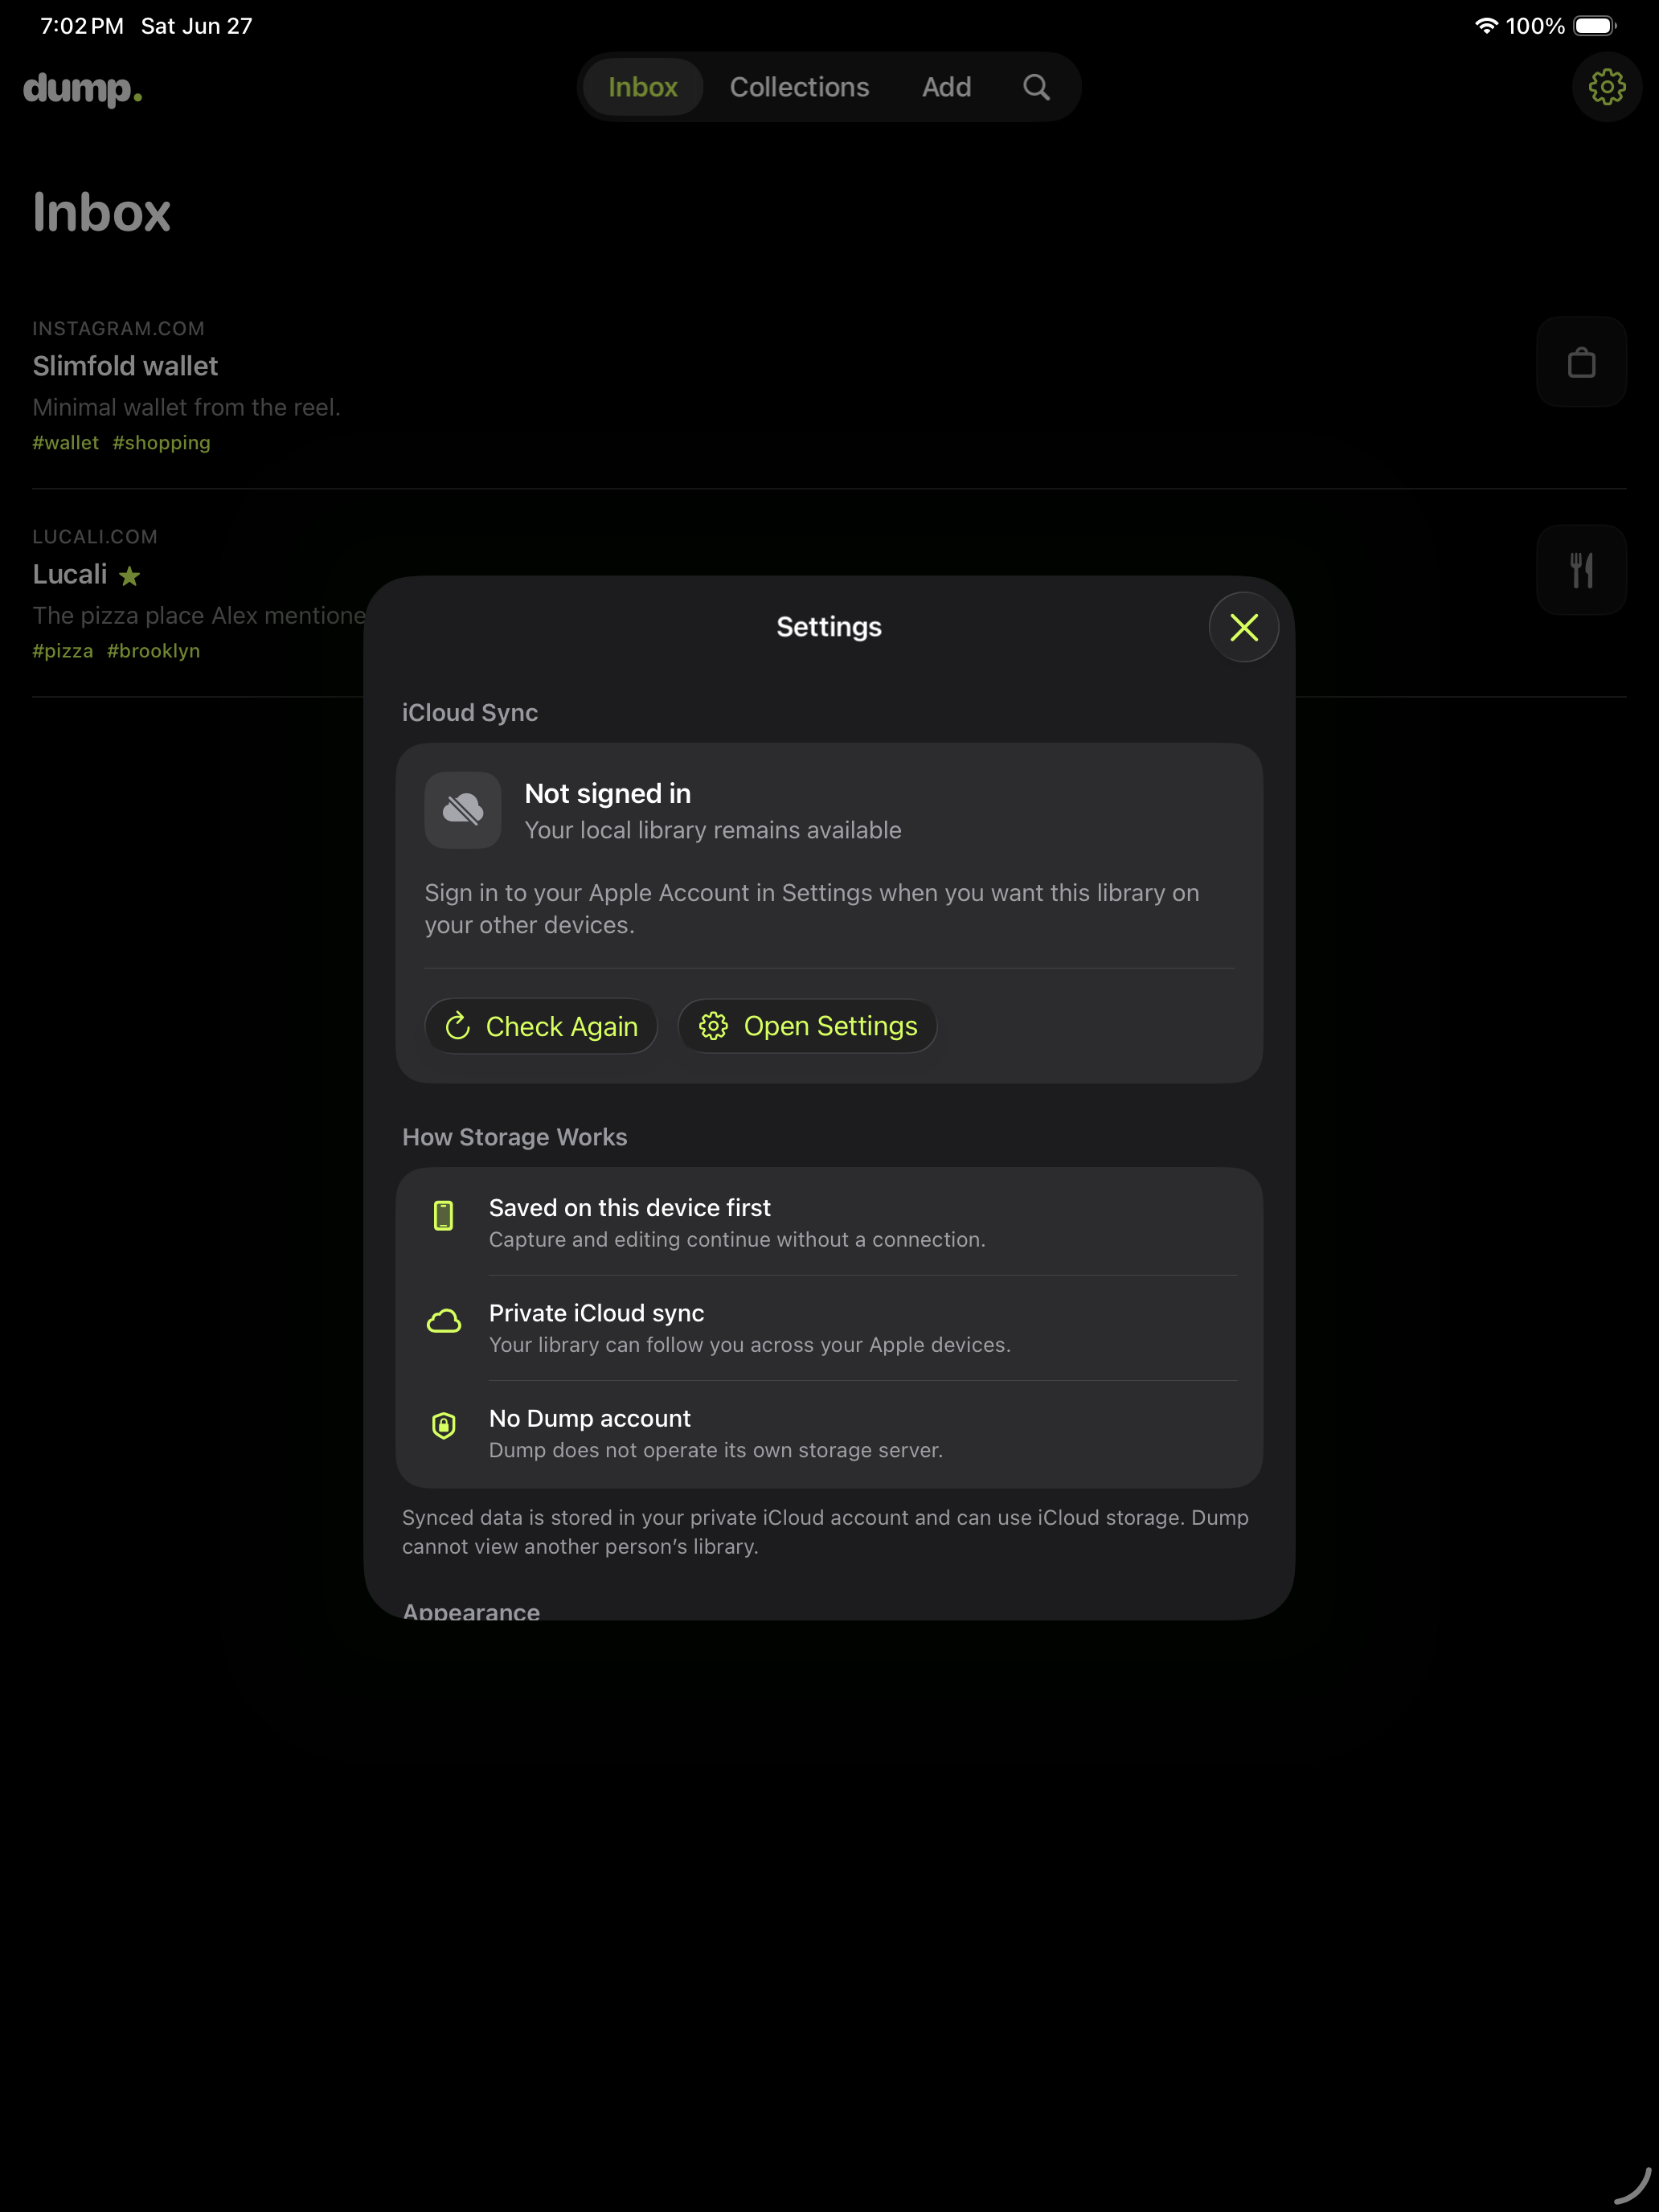Select the #pizza tag
Image resolution: width=1659 pixels, height=2212 pixels.
click(x=63, y=650)
